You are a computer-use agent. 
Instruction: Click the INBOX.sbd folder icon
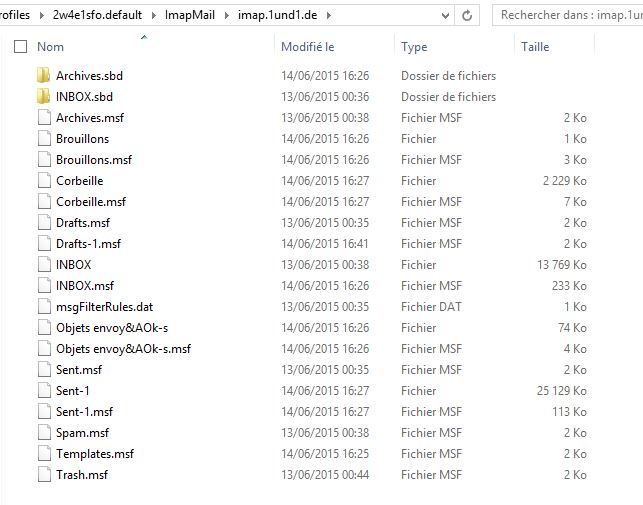pyautogui.click(x=43, y=97)
